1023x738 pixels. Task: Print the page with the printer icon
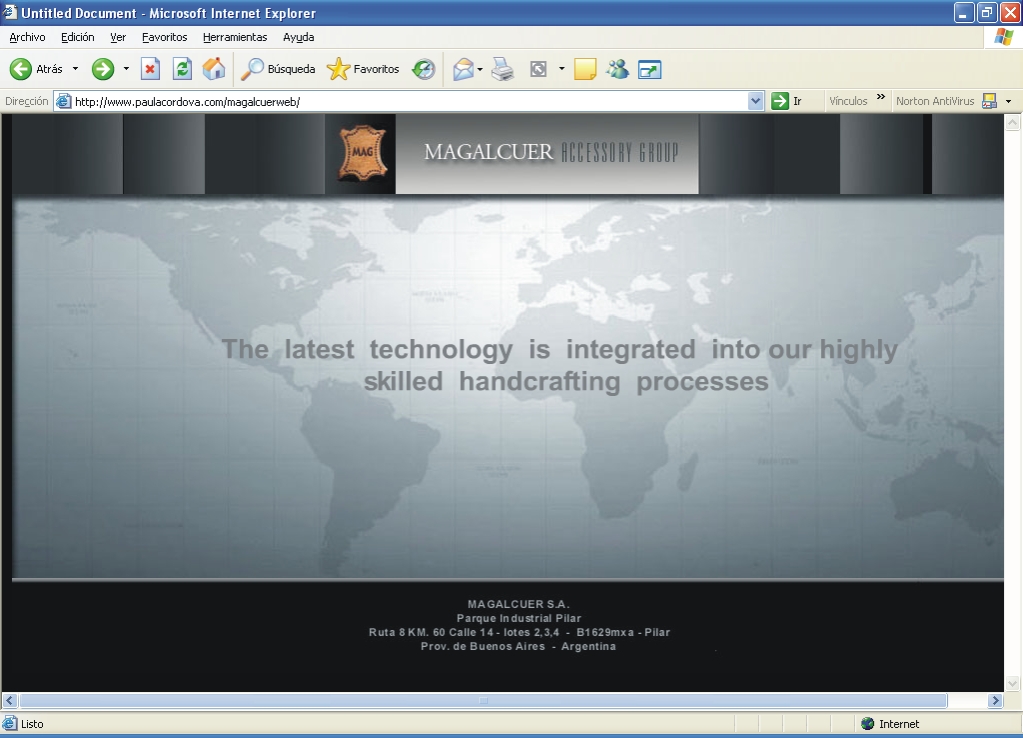coord(502,69)
